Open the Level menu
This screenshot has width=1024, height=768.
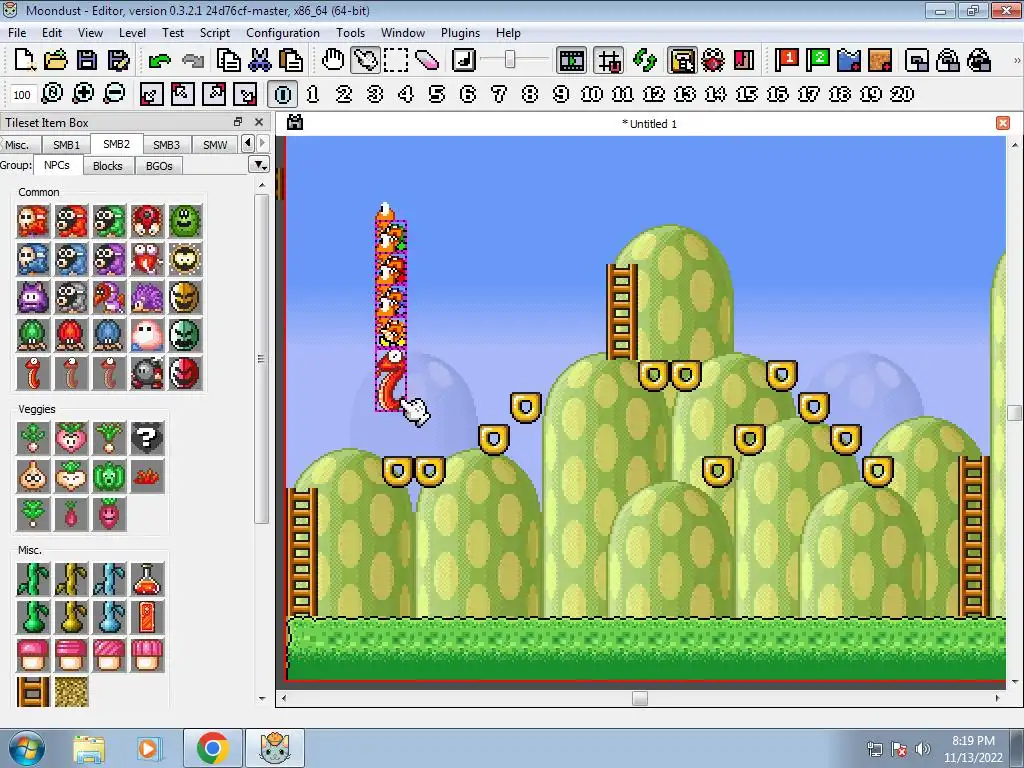click(132, 33)
